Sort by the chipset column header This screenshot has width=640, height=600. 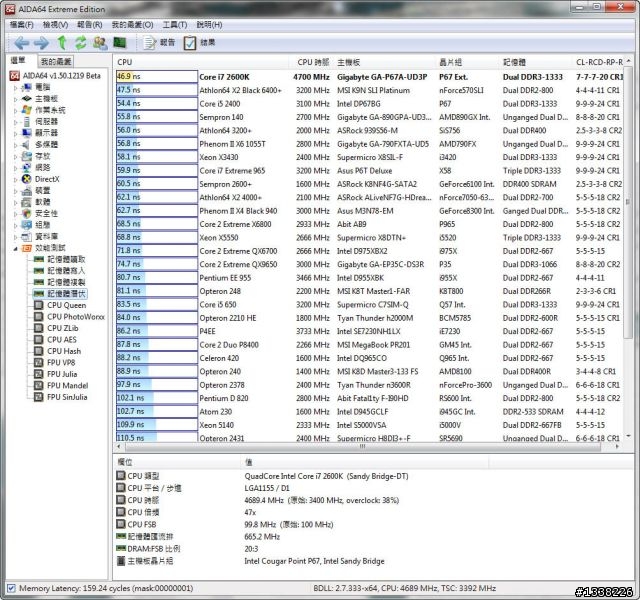click(x=468, y=62)
